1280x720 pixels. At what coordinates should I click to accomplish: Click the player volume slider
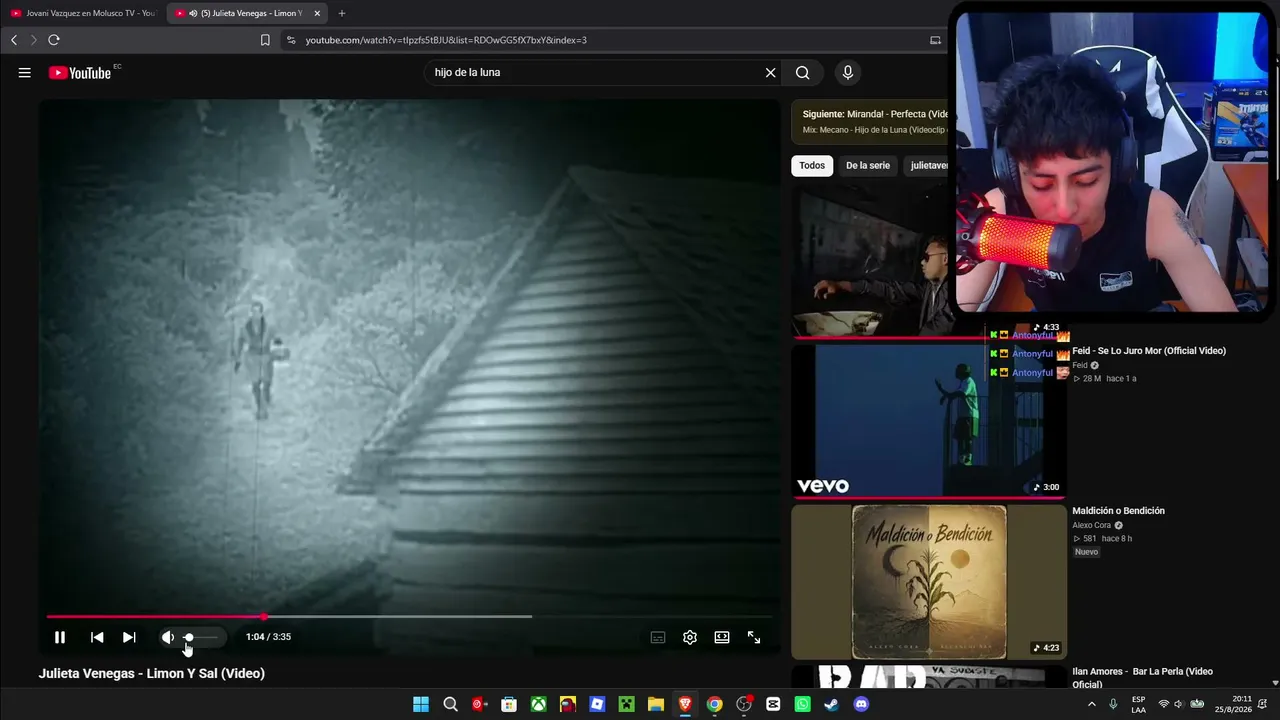200,637
